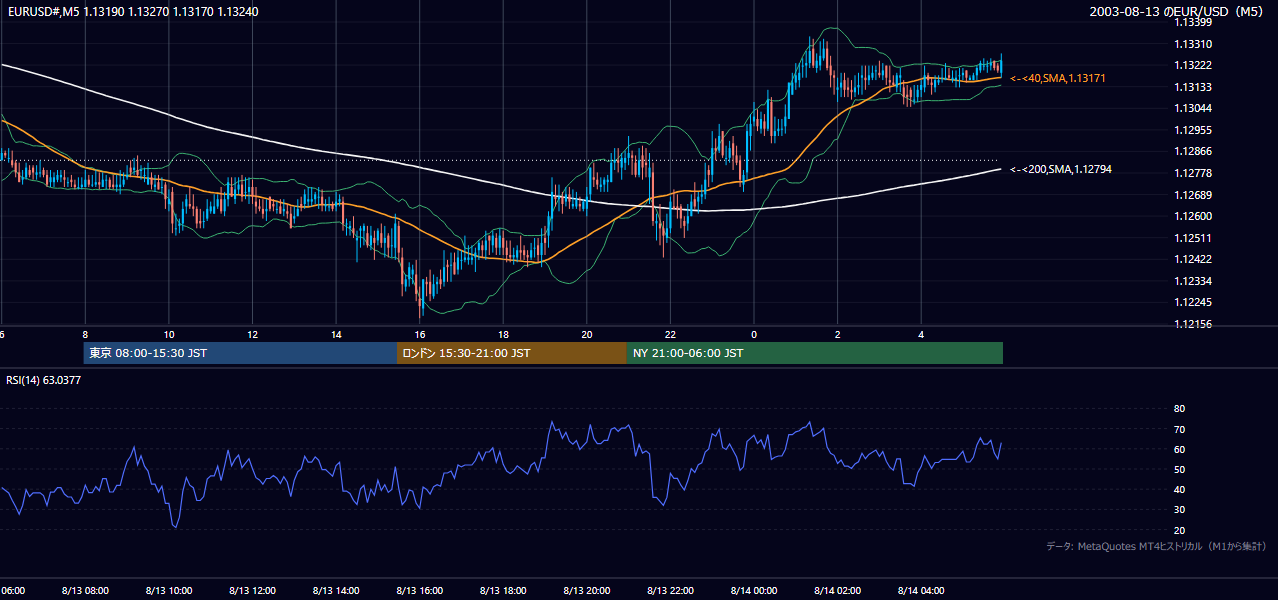Click price axis label 1.13310

1193,45
